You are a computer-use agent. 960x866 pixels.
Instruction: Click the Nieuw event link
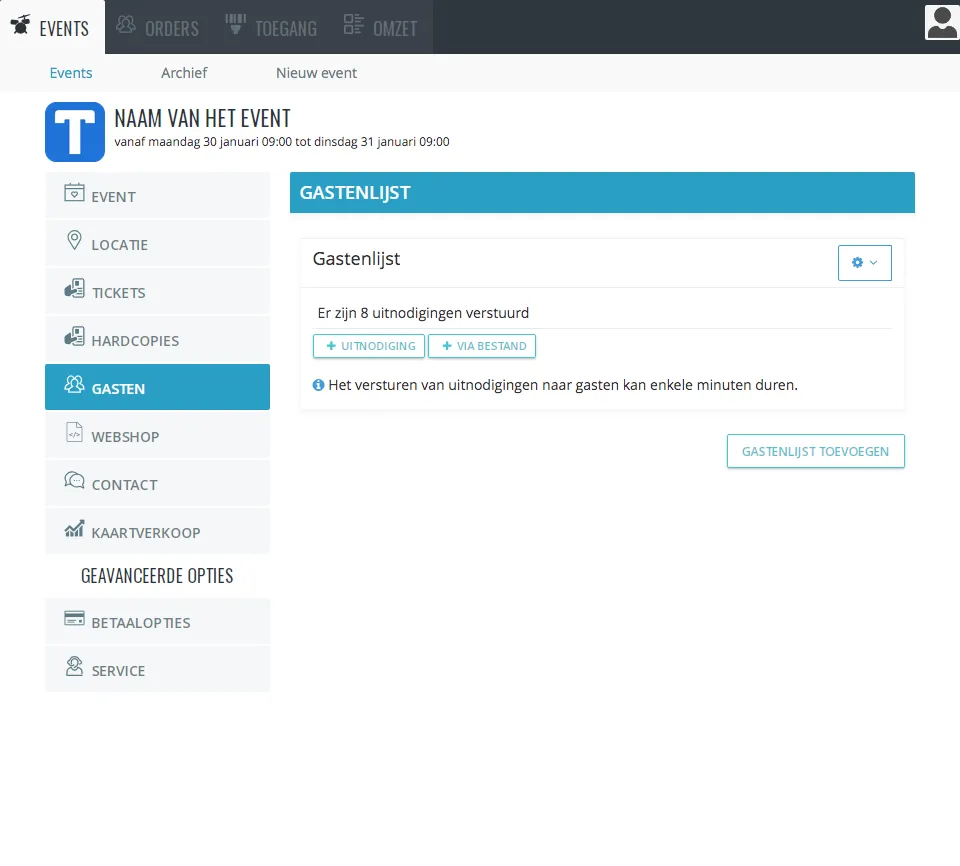[x=316, y=73]
